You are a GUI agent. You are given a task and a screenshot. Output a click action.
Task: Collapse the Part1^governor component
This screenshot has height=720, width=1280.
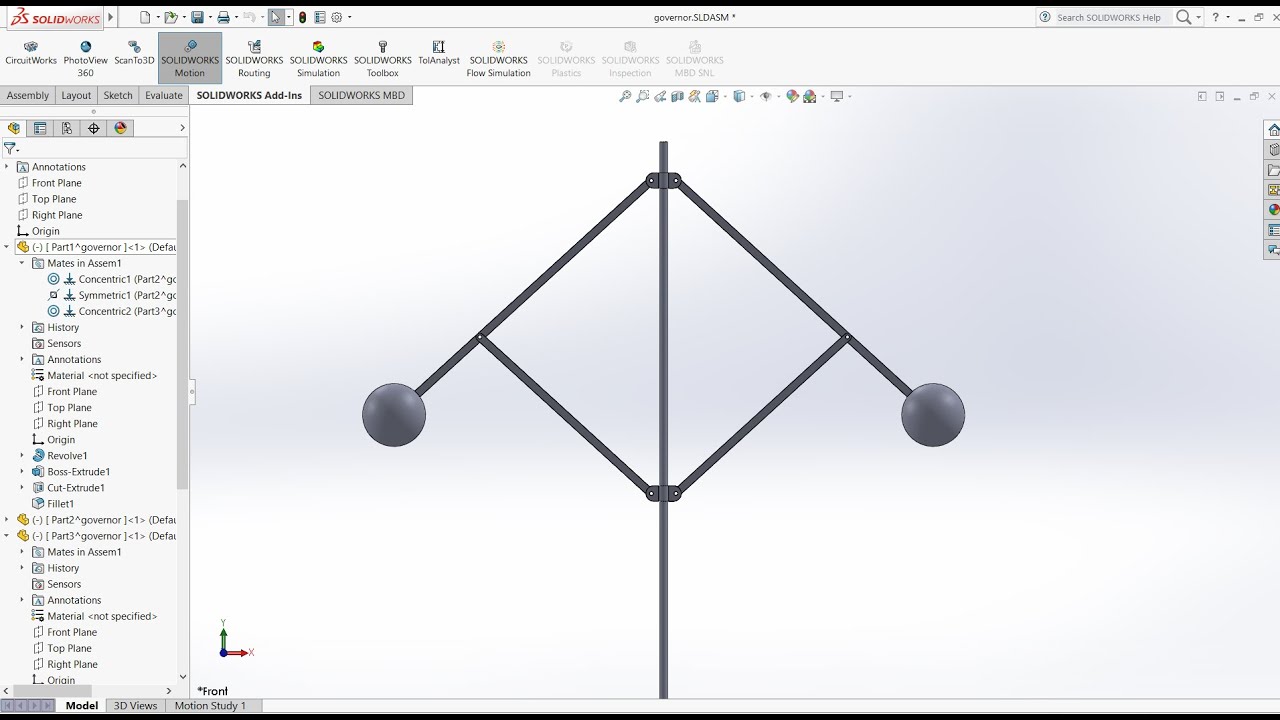click(x=6, y=247)
